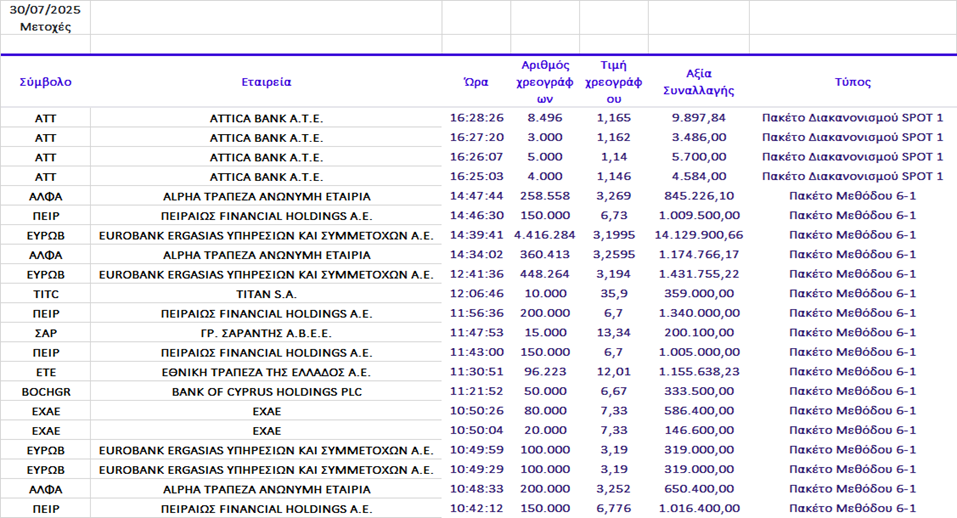Select the value 1.009.500,00
The image size is (957, 518).
pos(699,215)
